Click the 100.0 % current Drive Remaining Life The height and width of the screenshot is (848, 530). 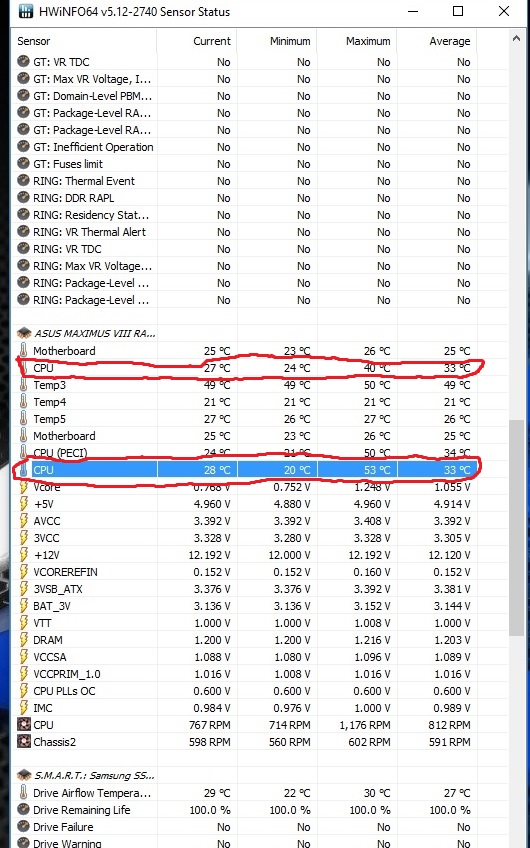210,810
